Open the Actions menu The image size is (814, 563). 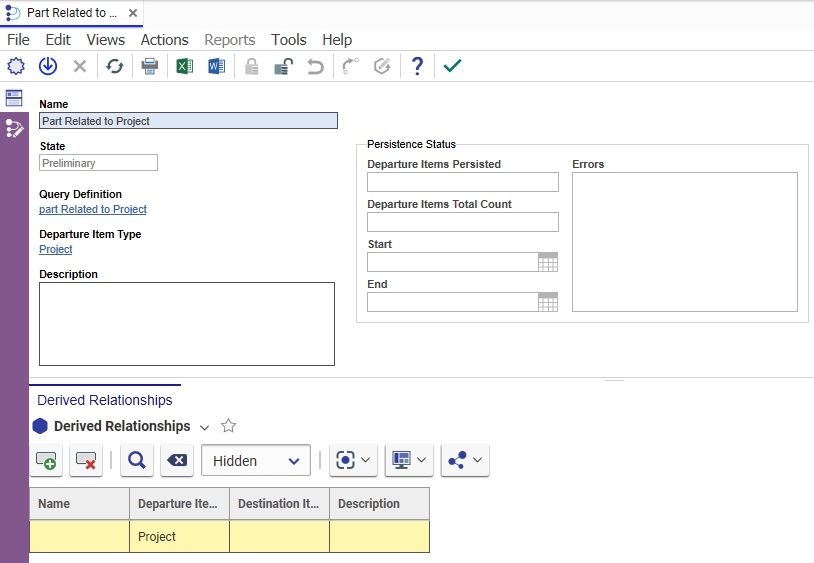coord(165,40)
